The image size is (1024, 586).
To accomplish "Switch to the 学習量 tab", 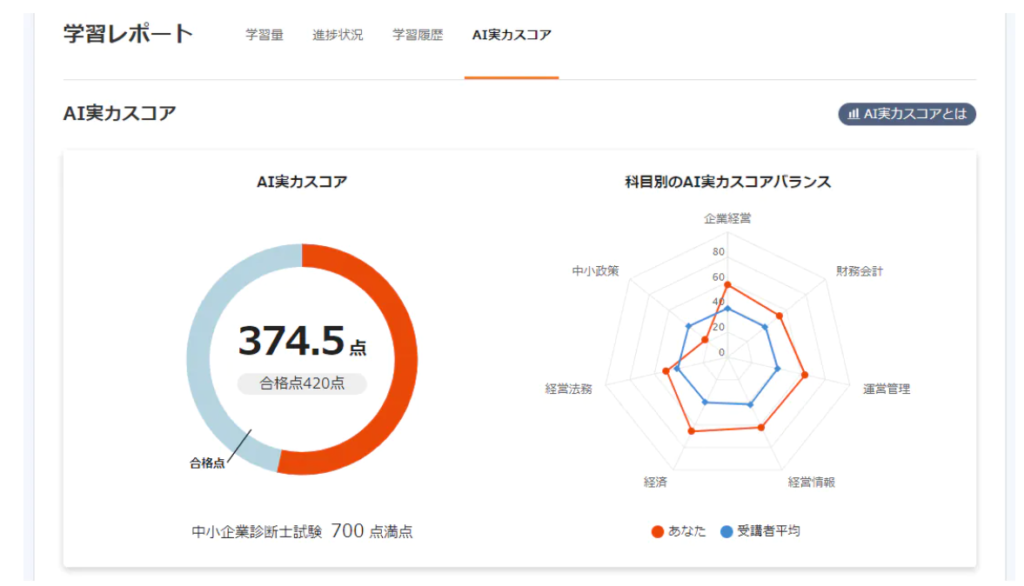I will (264, 35).
